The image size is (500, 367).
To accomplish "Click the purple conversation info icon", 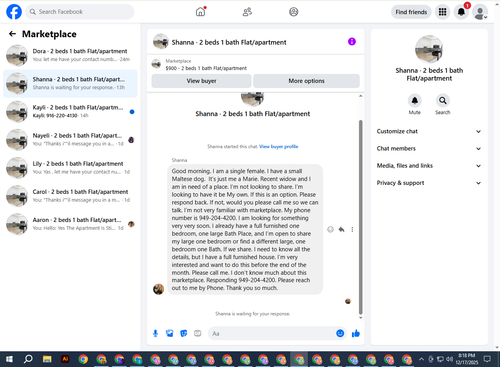I will (352, 42).
